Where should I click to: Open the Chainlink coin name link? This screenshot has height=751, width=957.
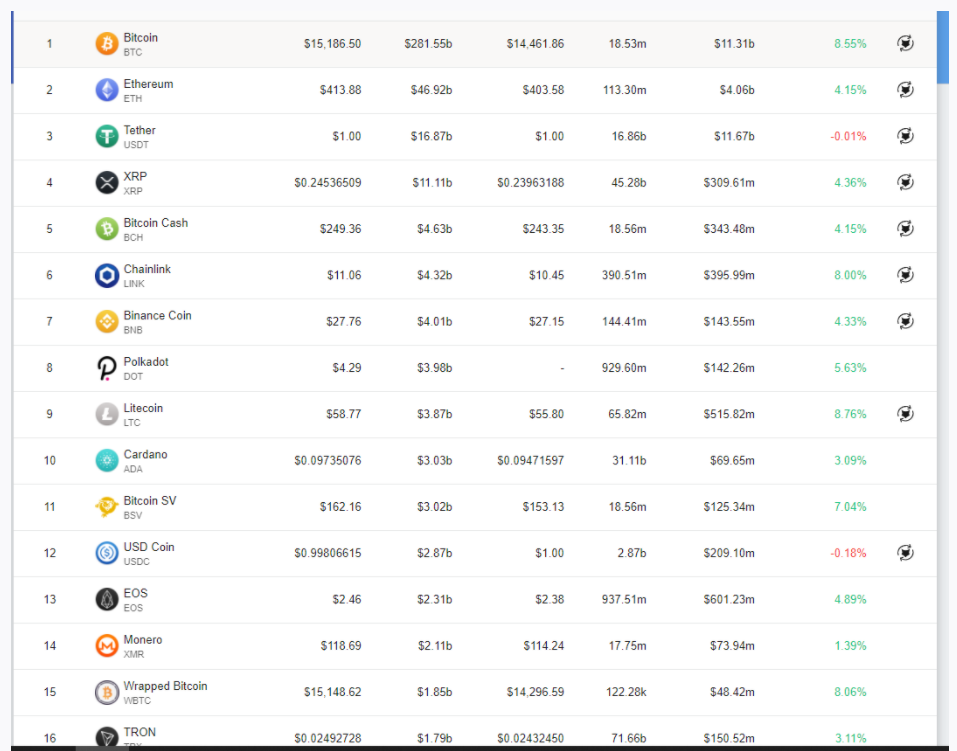[x=147, y=269]
